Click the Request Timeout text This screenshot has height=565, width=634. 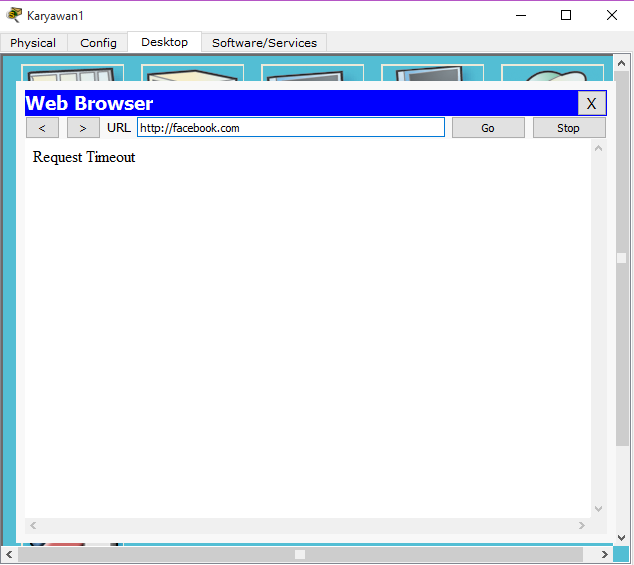(84, 157)
